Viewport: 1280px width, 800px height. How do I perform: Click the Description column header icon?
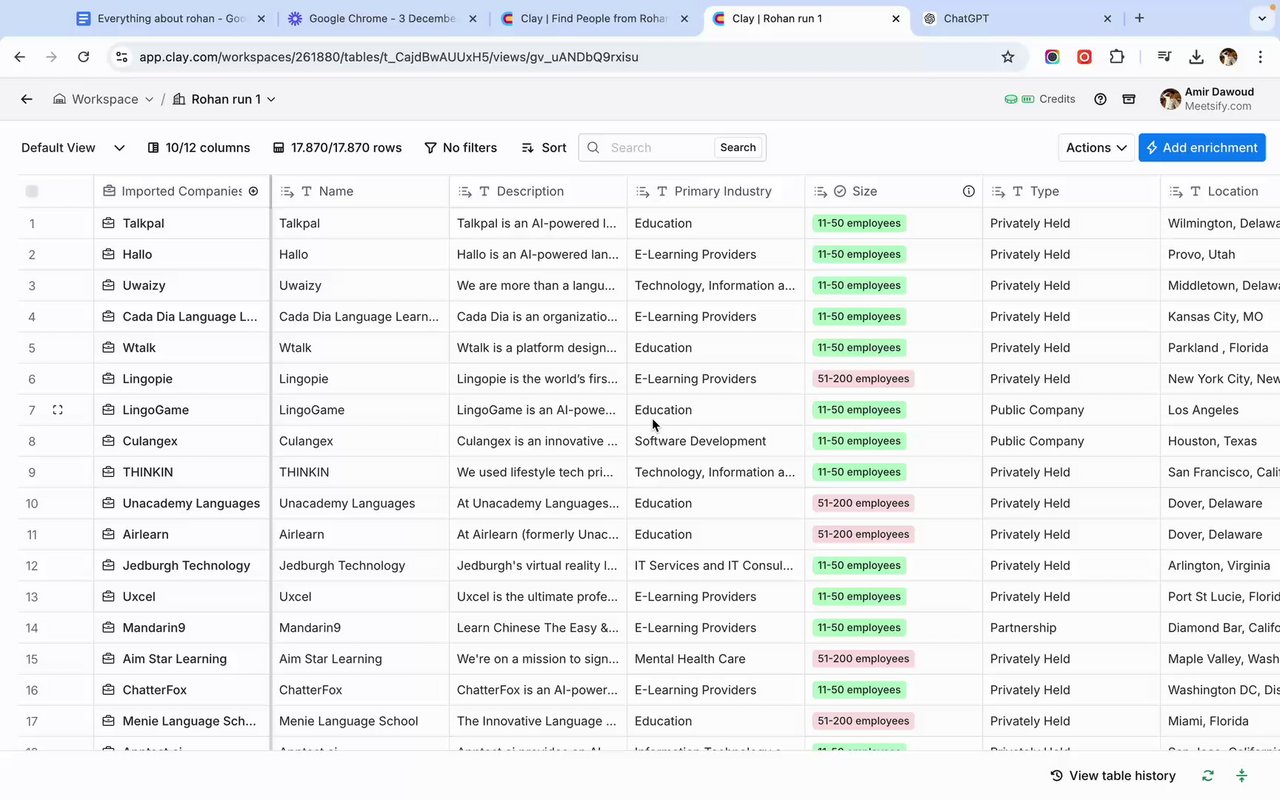pos(465,191)
